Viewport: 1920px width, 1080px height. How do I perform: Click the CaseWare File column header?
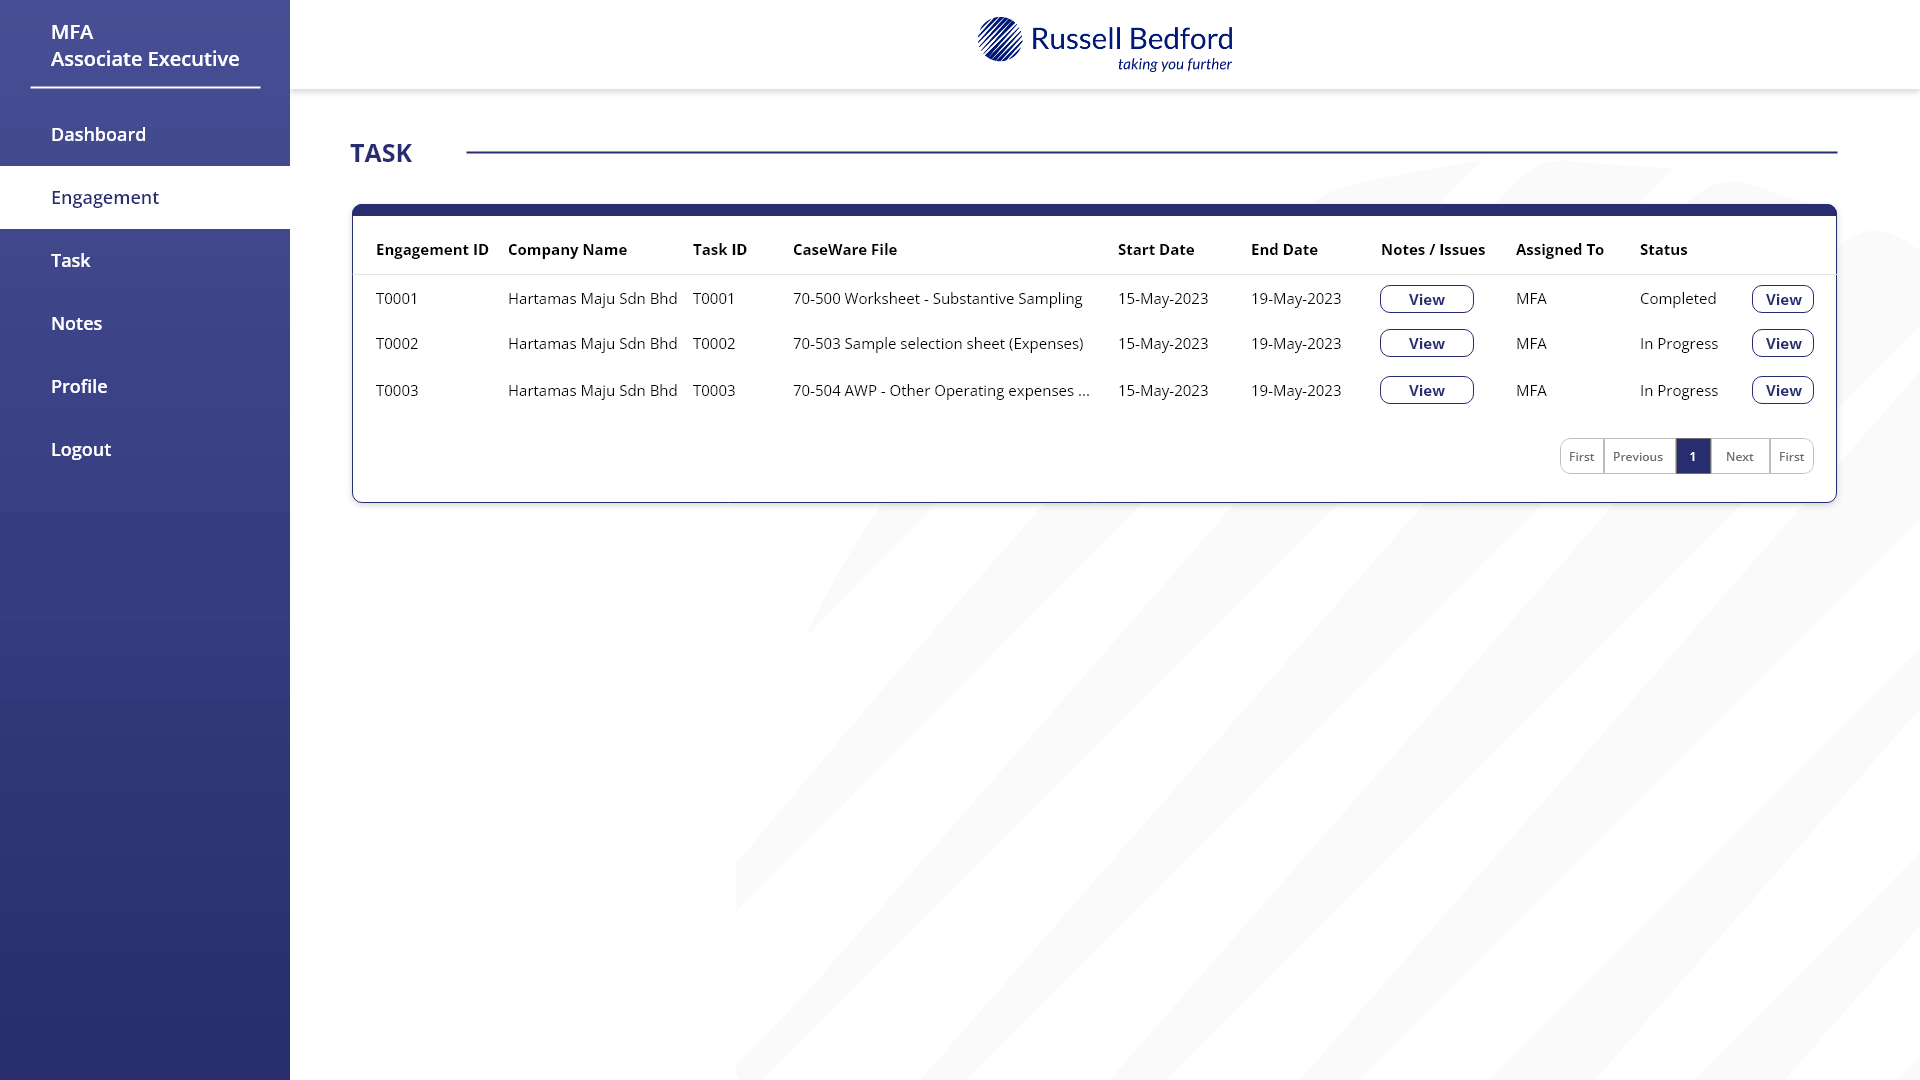coord(844,249)
